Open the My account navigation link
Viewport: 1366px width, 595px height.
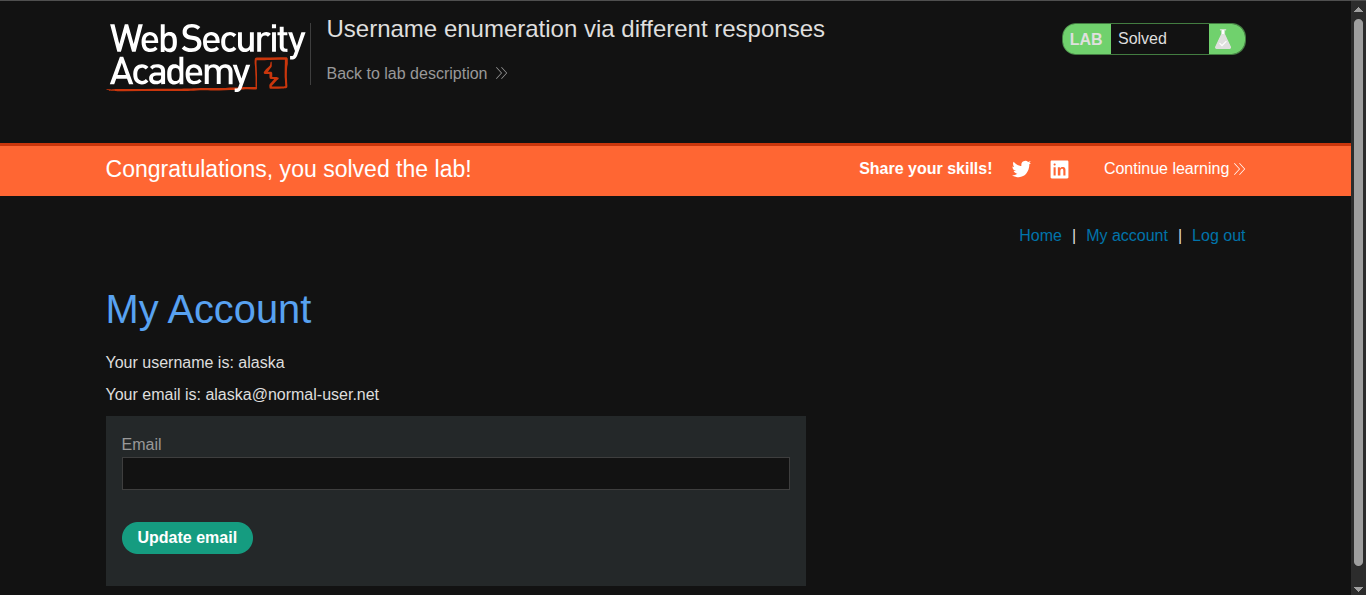click(x=1127, y=236)
